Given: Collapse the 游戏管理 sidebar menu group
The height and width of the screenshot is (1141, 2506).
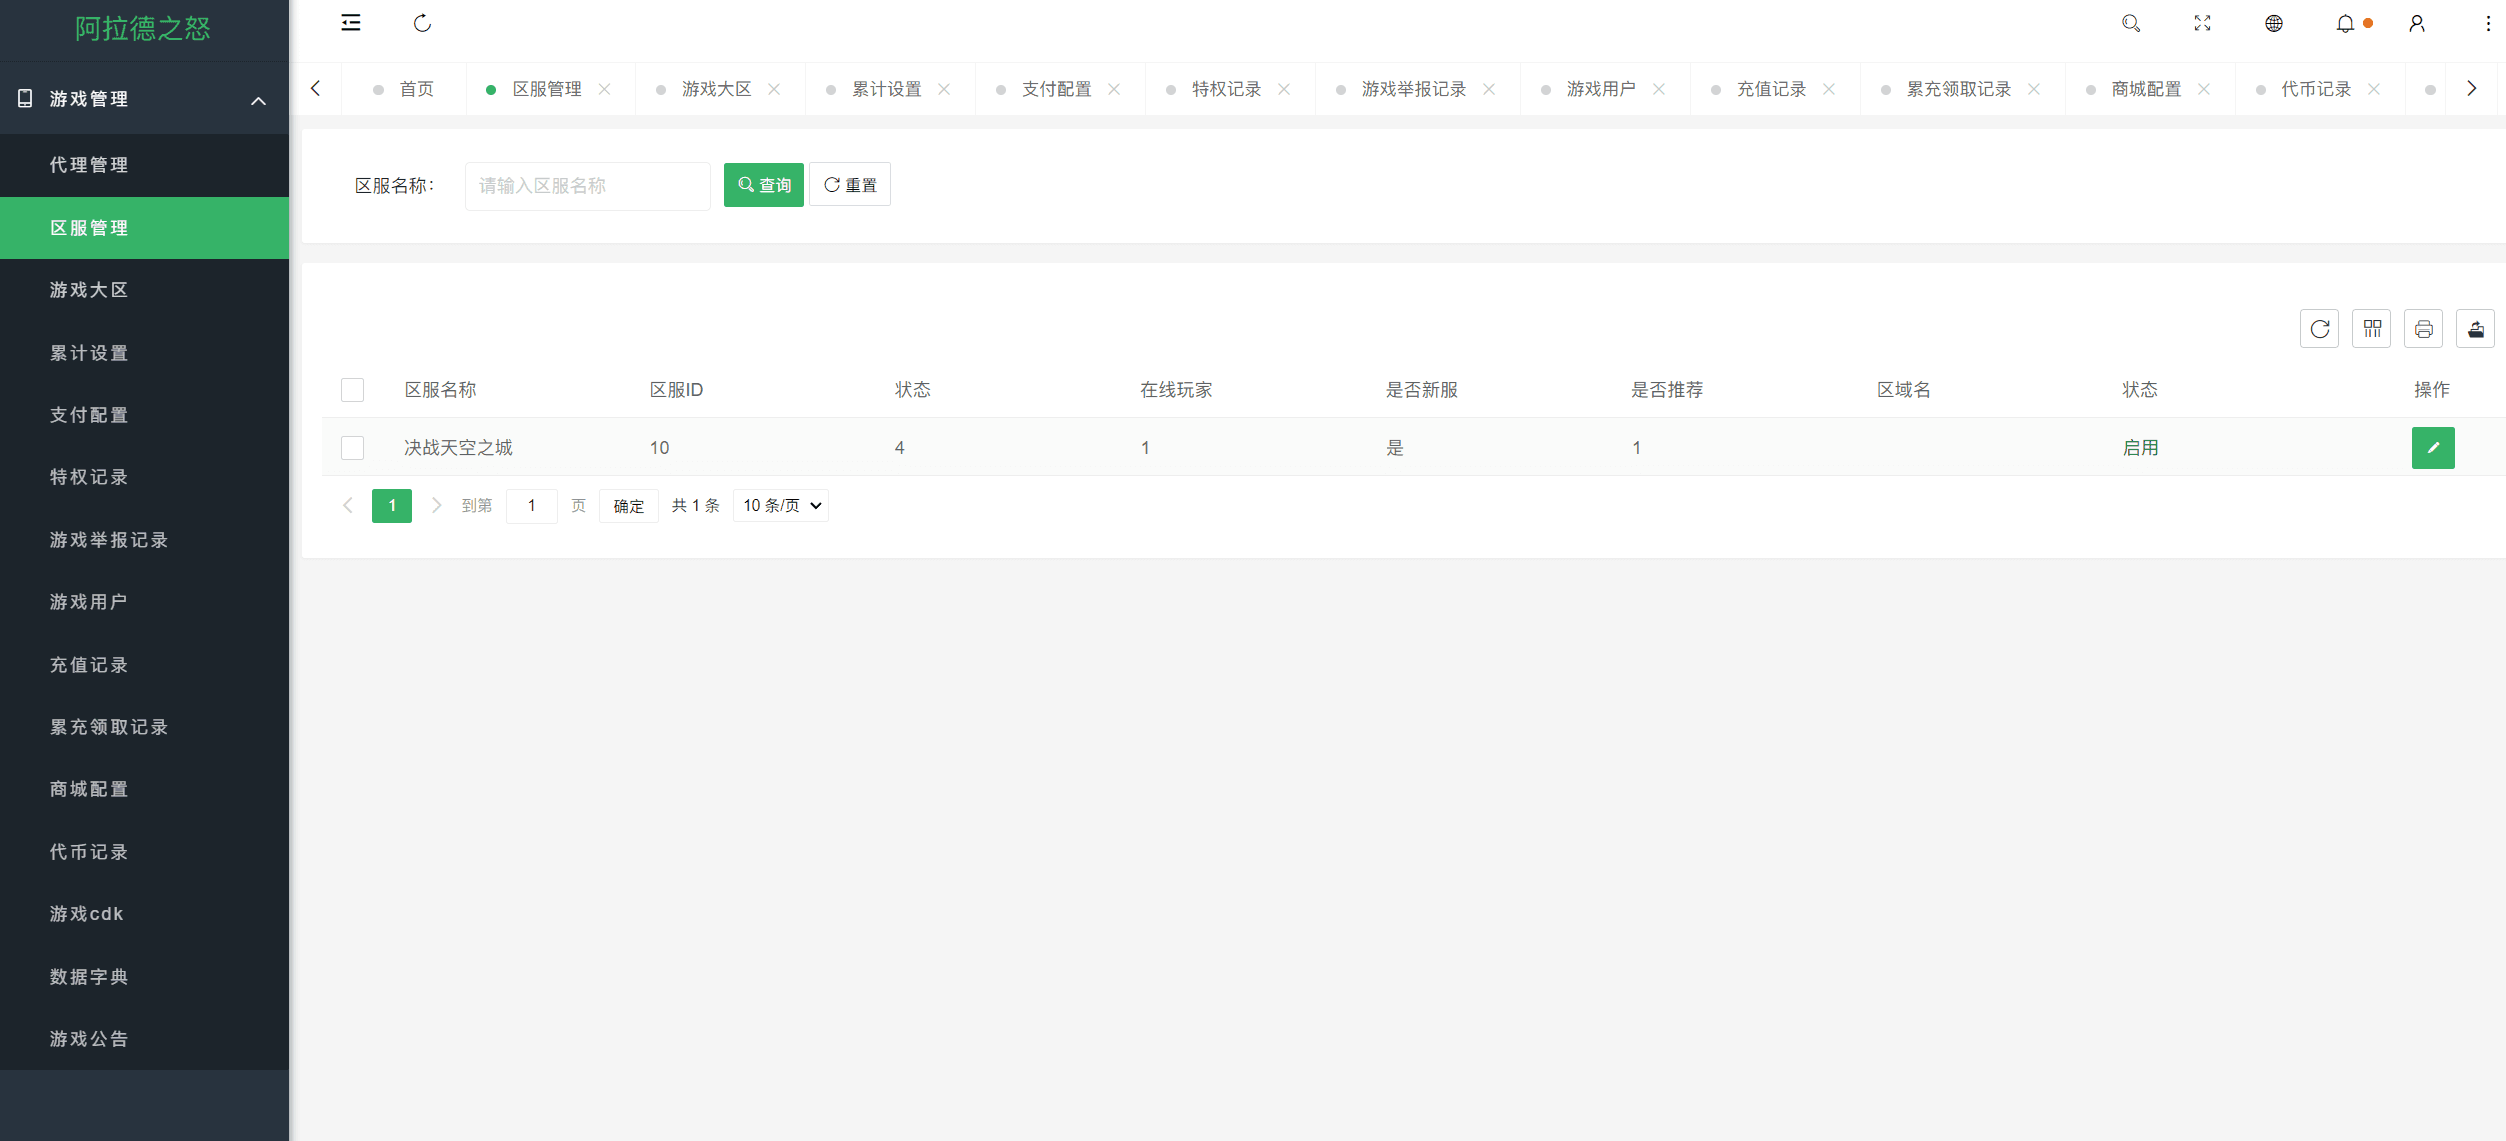Looking at the screenshot, I should (258, 100).
